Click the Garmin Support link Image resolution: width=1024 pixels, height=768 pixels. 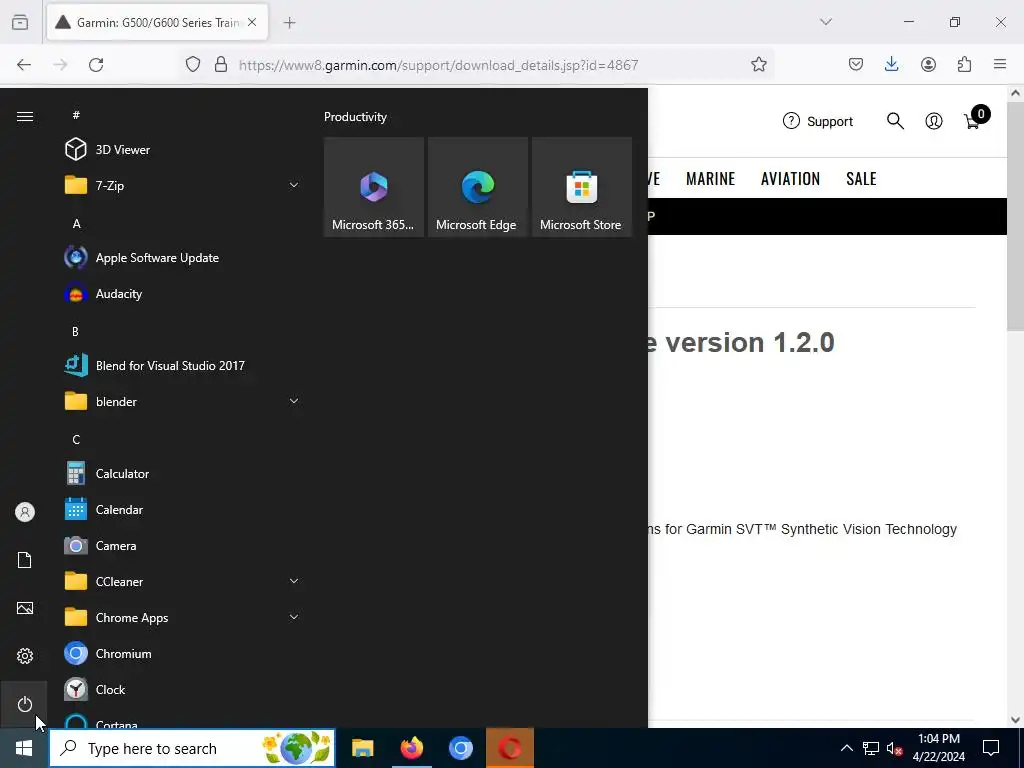(x=818, y=121)
